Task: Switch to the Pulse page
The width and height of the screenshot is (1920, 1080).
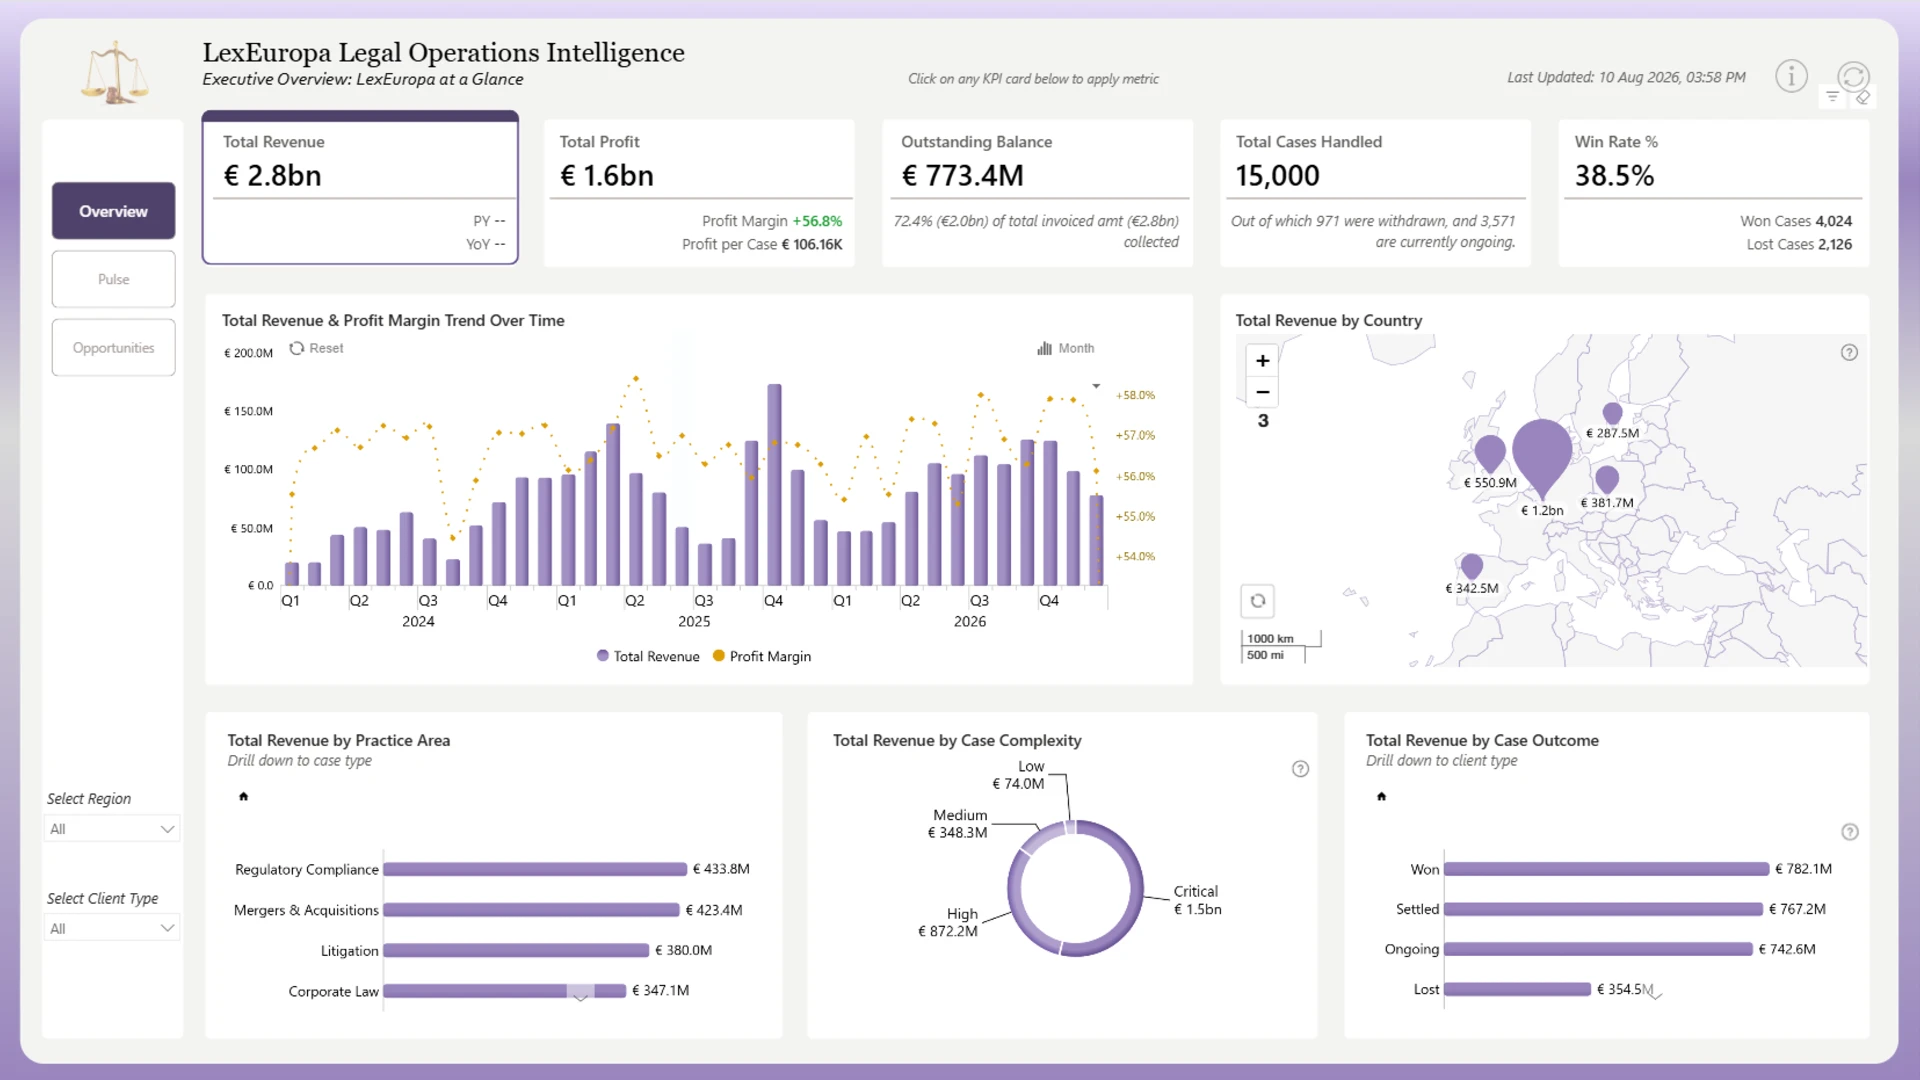Action: [x=114, y=279]
